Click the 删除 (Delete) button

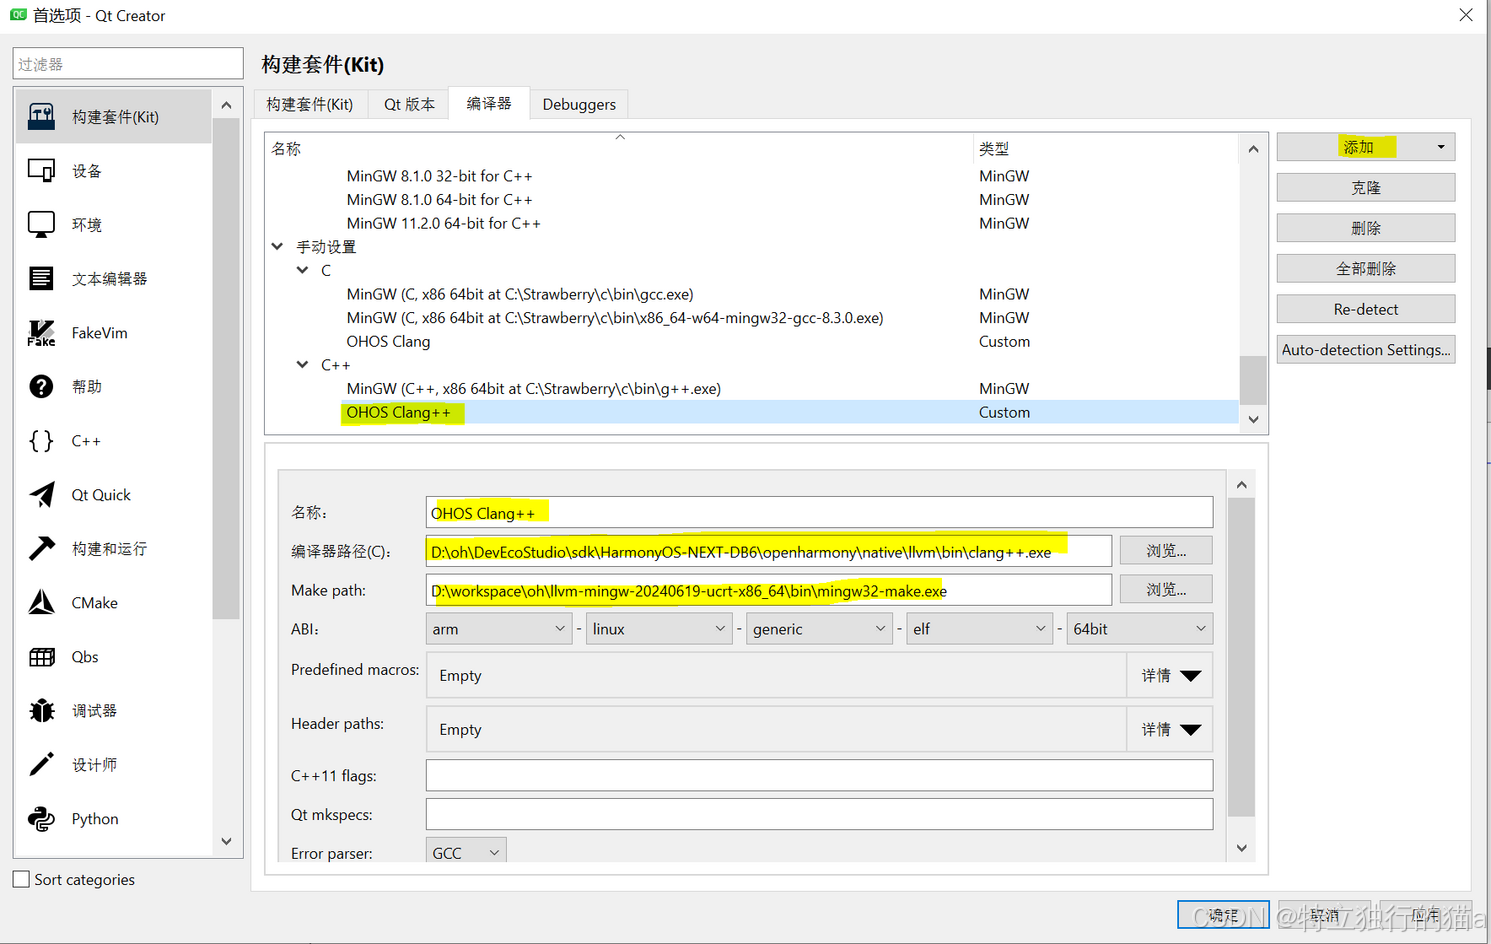click(1366, 228)
